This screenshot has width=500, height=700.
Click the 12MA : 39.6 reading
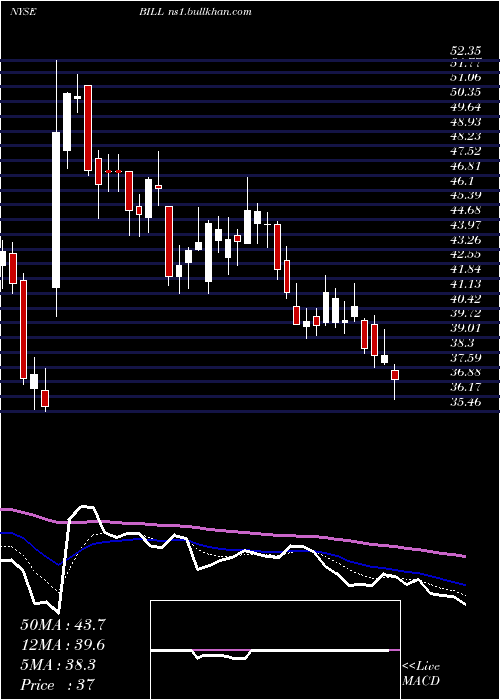pos(63,645)
